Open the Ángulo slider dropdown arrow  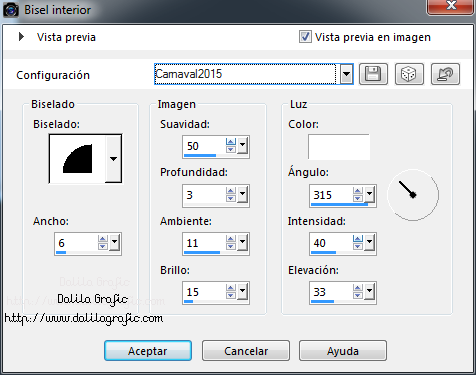point(369,195)
